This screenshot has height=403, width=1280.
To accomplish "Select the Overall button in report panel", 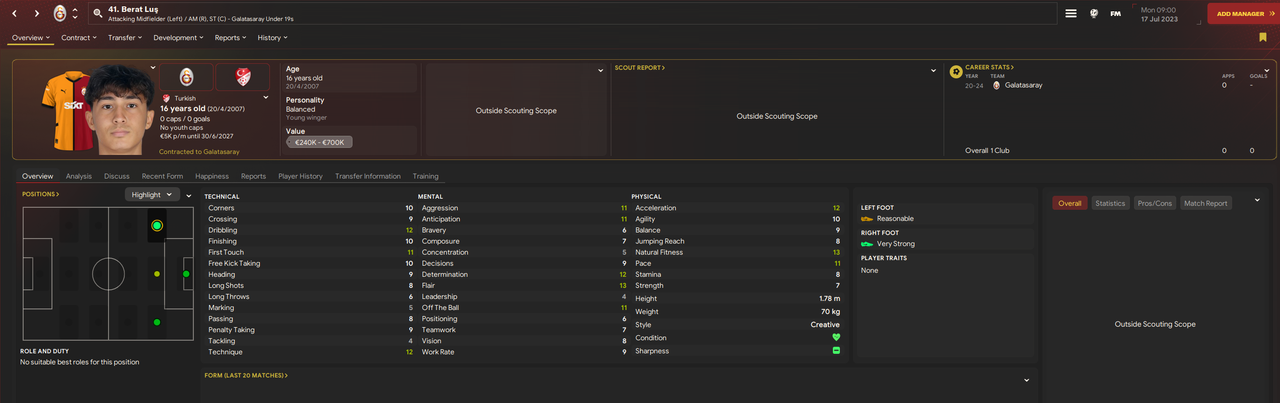I will [1070, 203].
